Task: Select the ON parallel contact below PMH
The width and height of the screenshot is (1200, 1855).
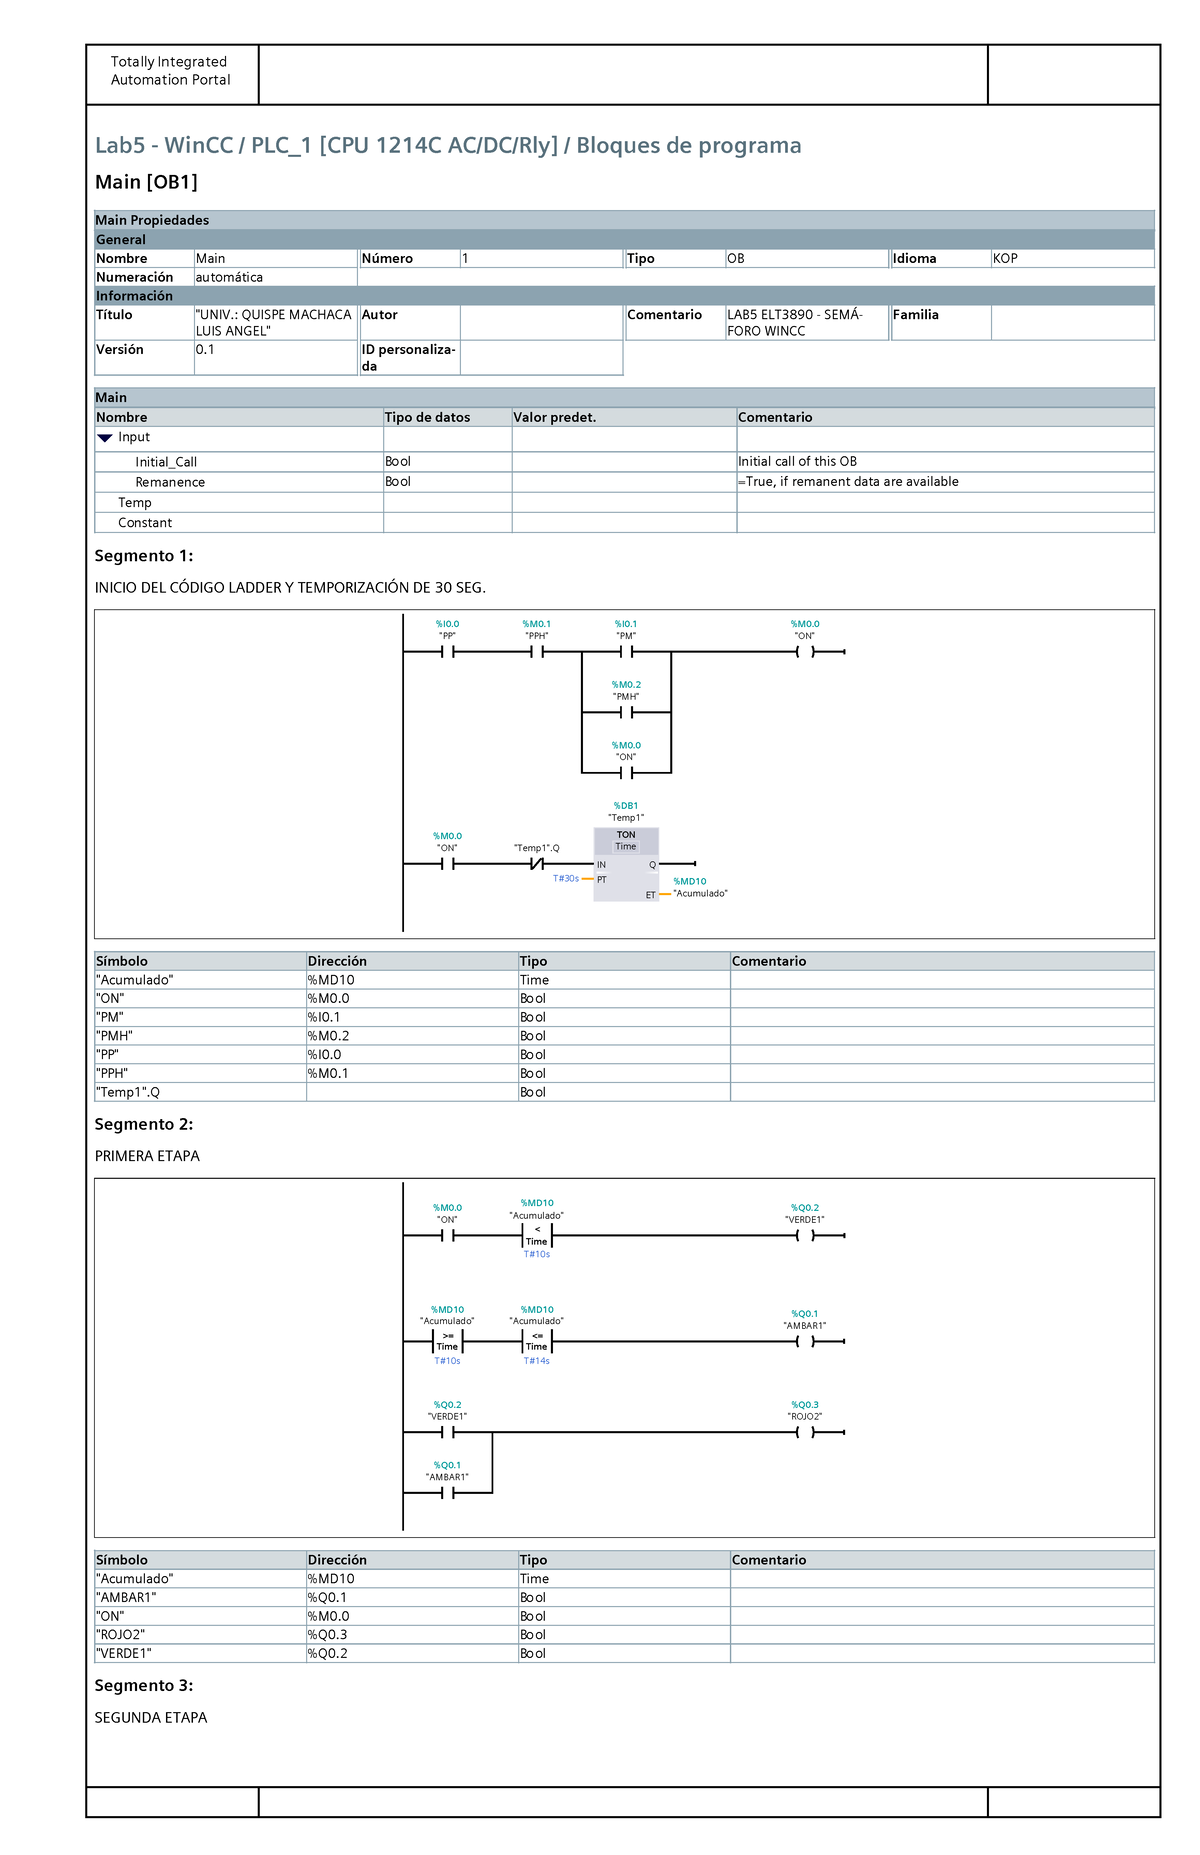Action: click(626, 773)
